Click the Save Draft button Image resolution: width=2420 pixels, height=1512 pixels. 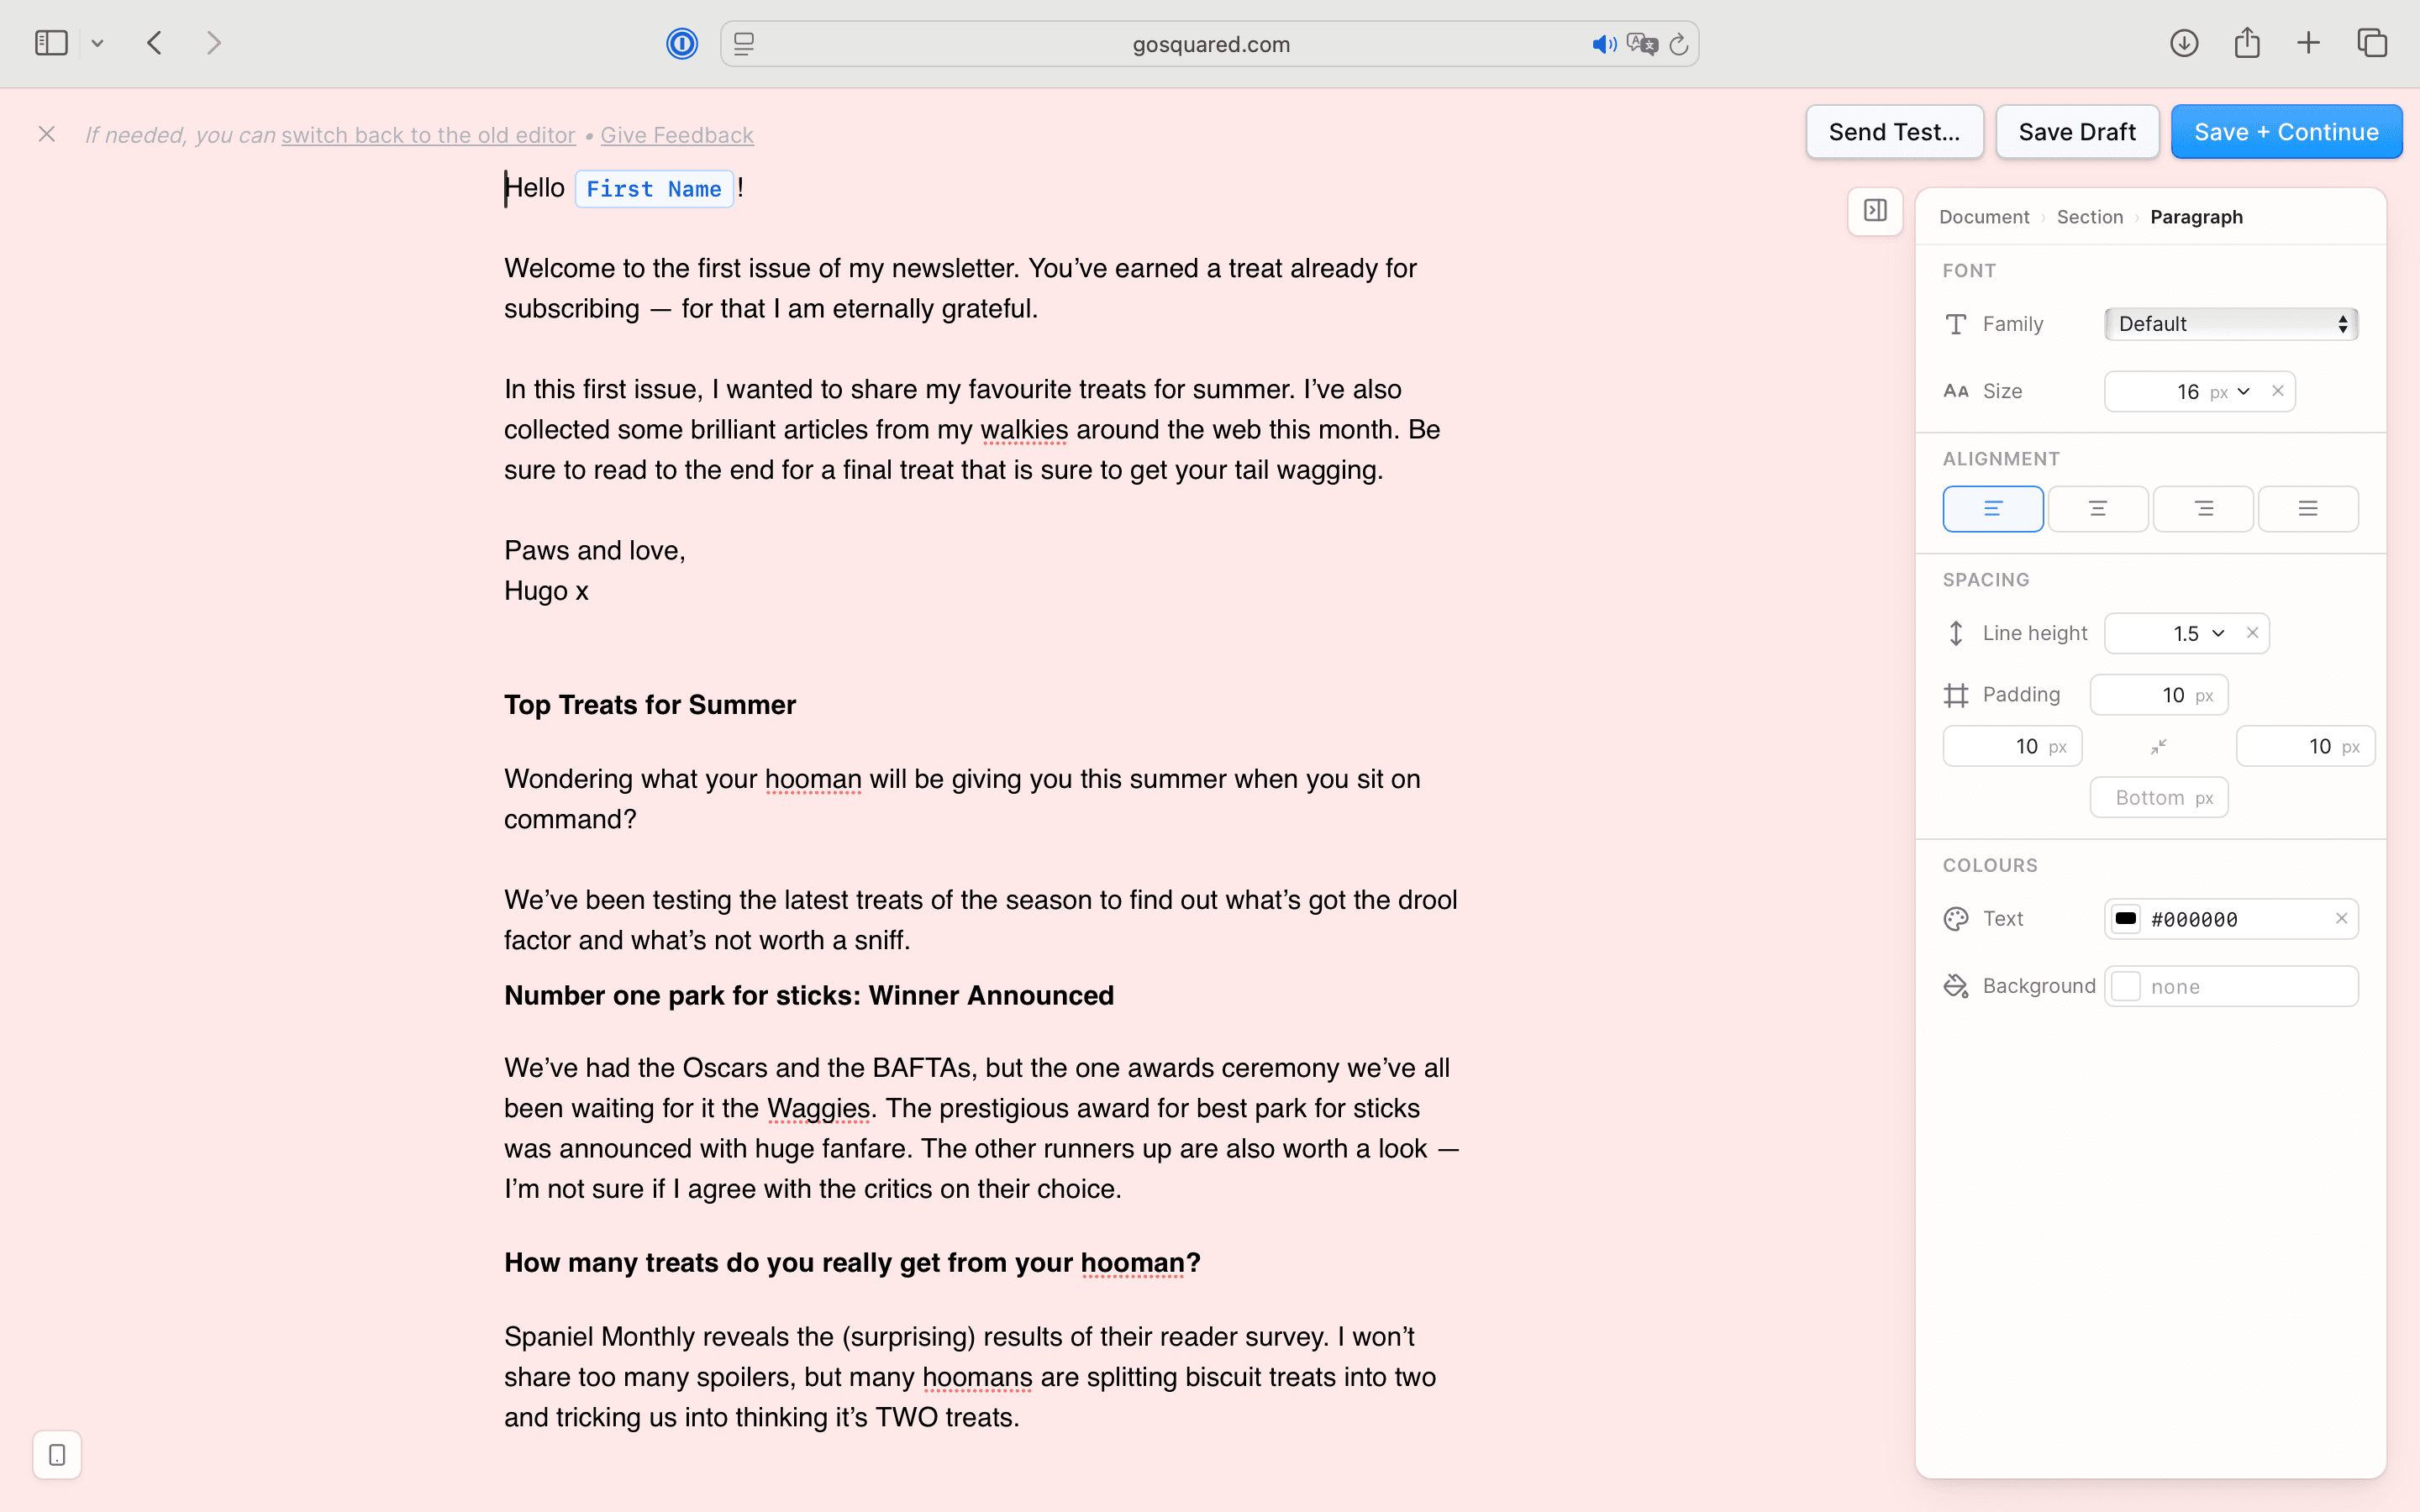click(x=2077, y=132)
